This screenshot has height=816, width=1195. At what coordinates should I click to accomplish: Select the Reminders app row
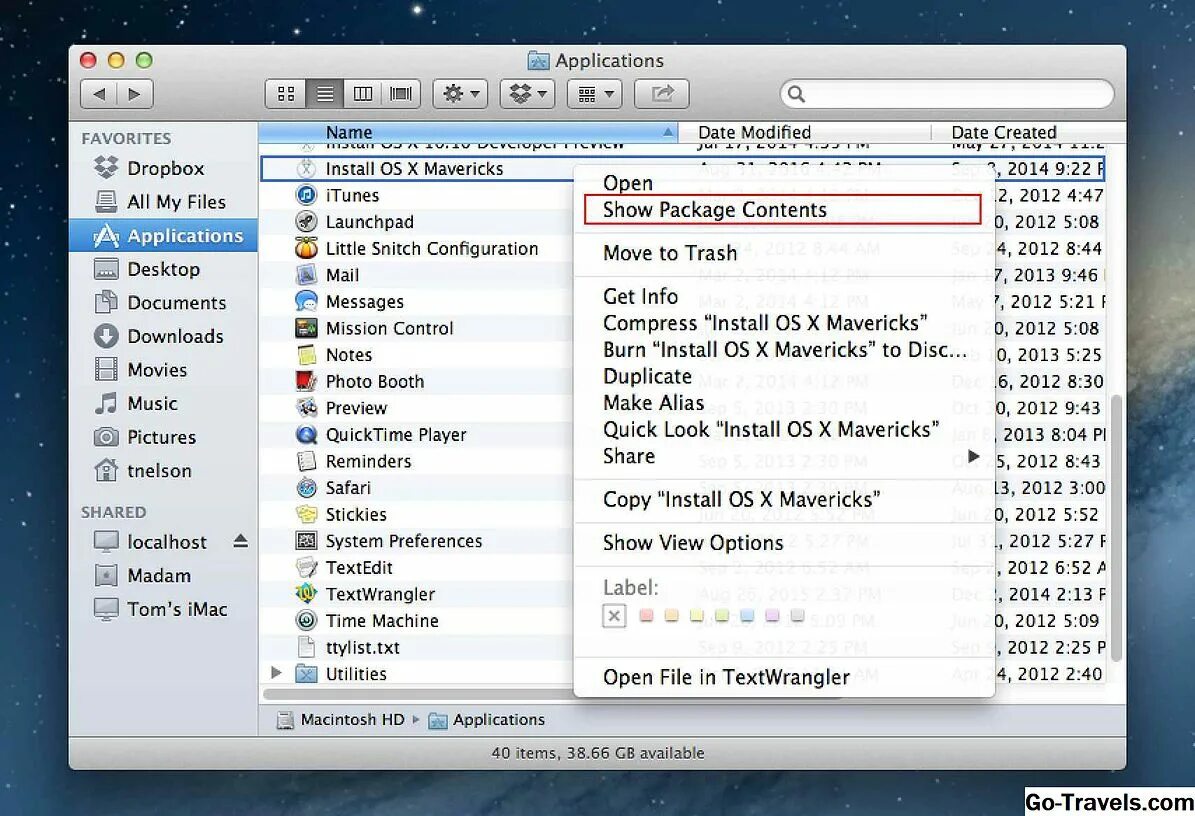pos(416,462)
